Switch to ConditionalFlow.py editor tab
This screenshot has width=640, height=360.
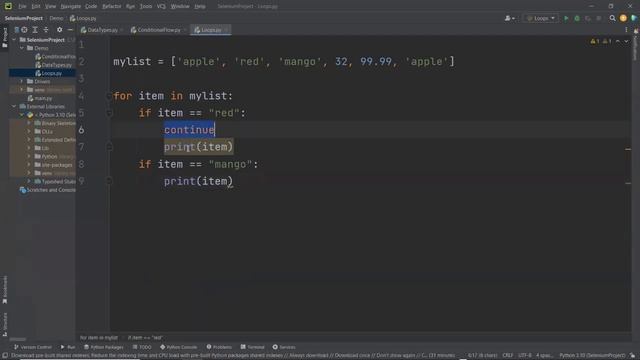pos(158,30)
